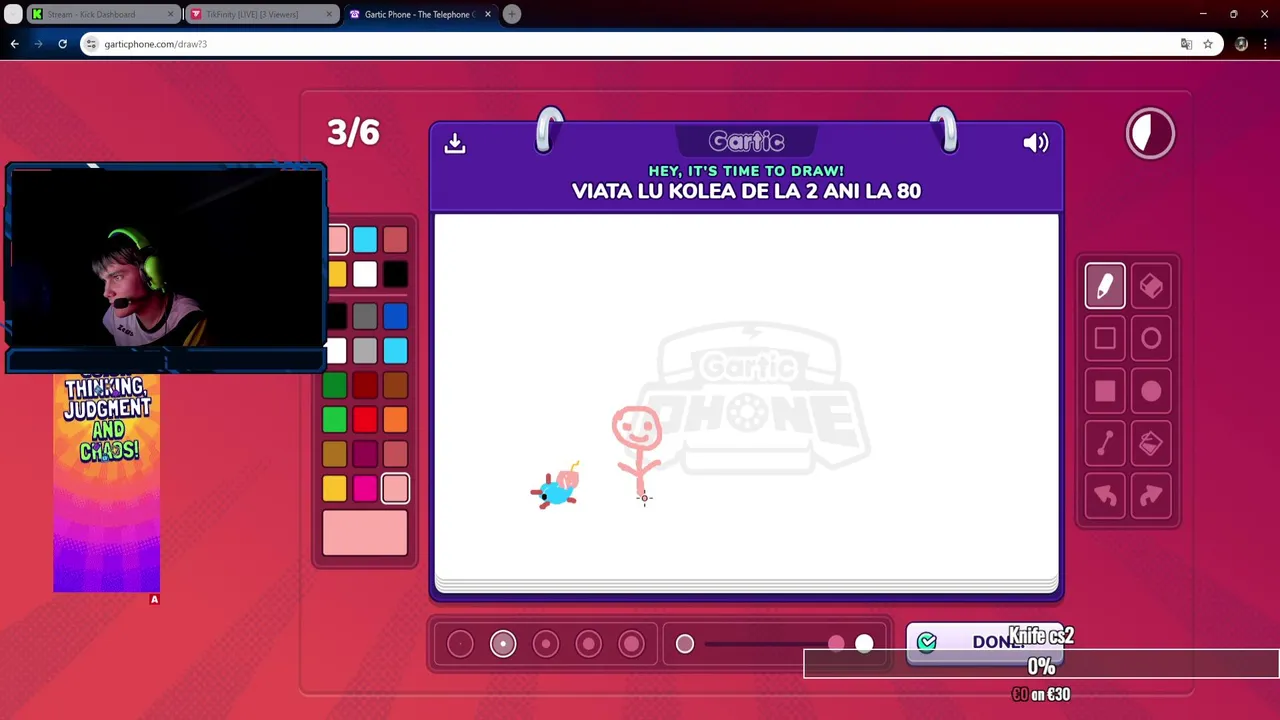Open a new browser tab with plus
Screen dimensions: 1280x720
click(x=512, y=14)
